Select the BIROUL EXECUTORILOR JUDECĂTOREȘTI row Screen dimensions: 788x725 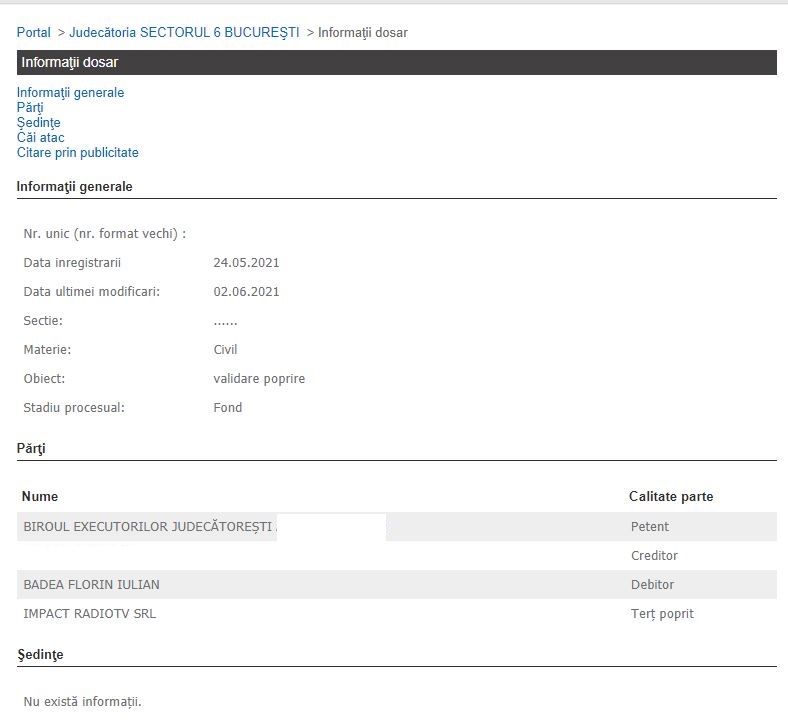(150, 527)
